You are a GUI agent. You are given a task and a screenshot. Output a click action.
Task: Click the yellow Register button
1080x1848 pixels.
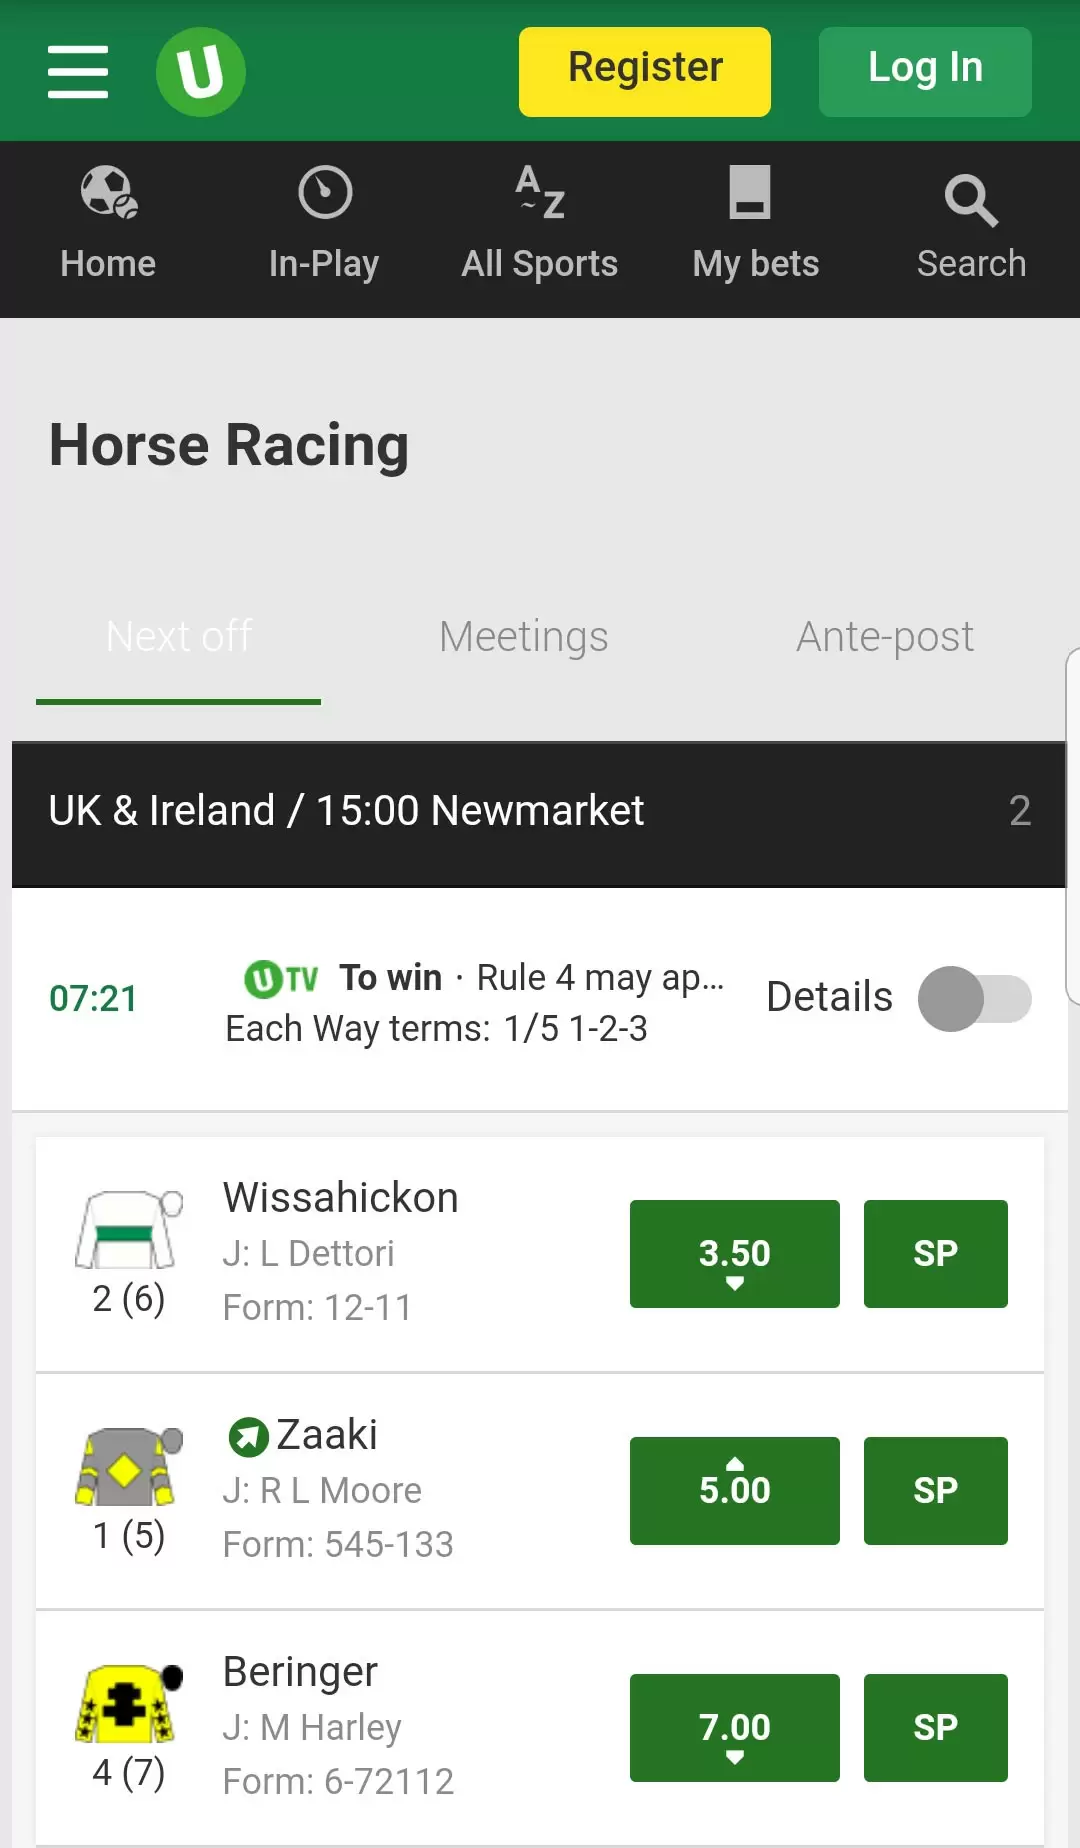point(645,72)
